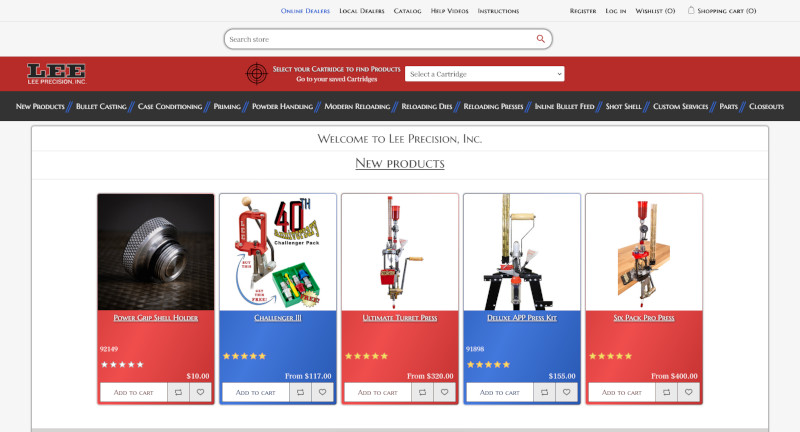Wishlist heart for Ultimate Turret Press
800x432 pixels.
point(444,392)
